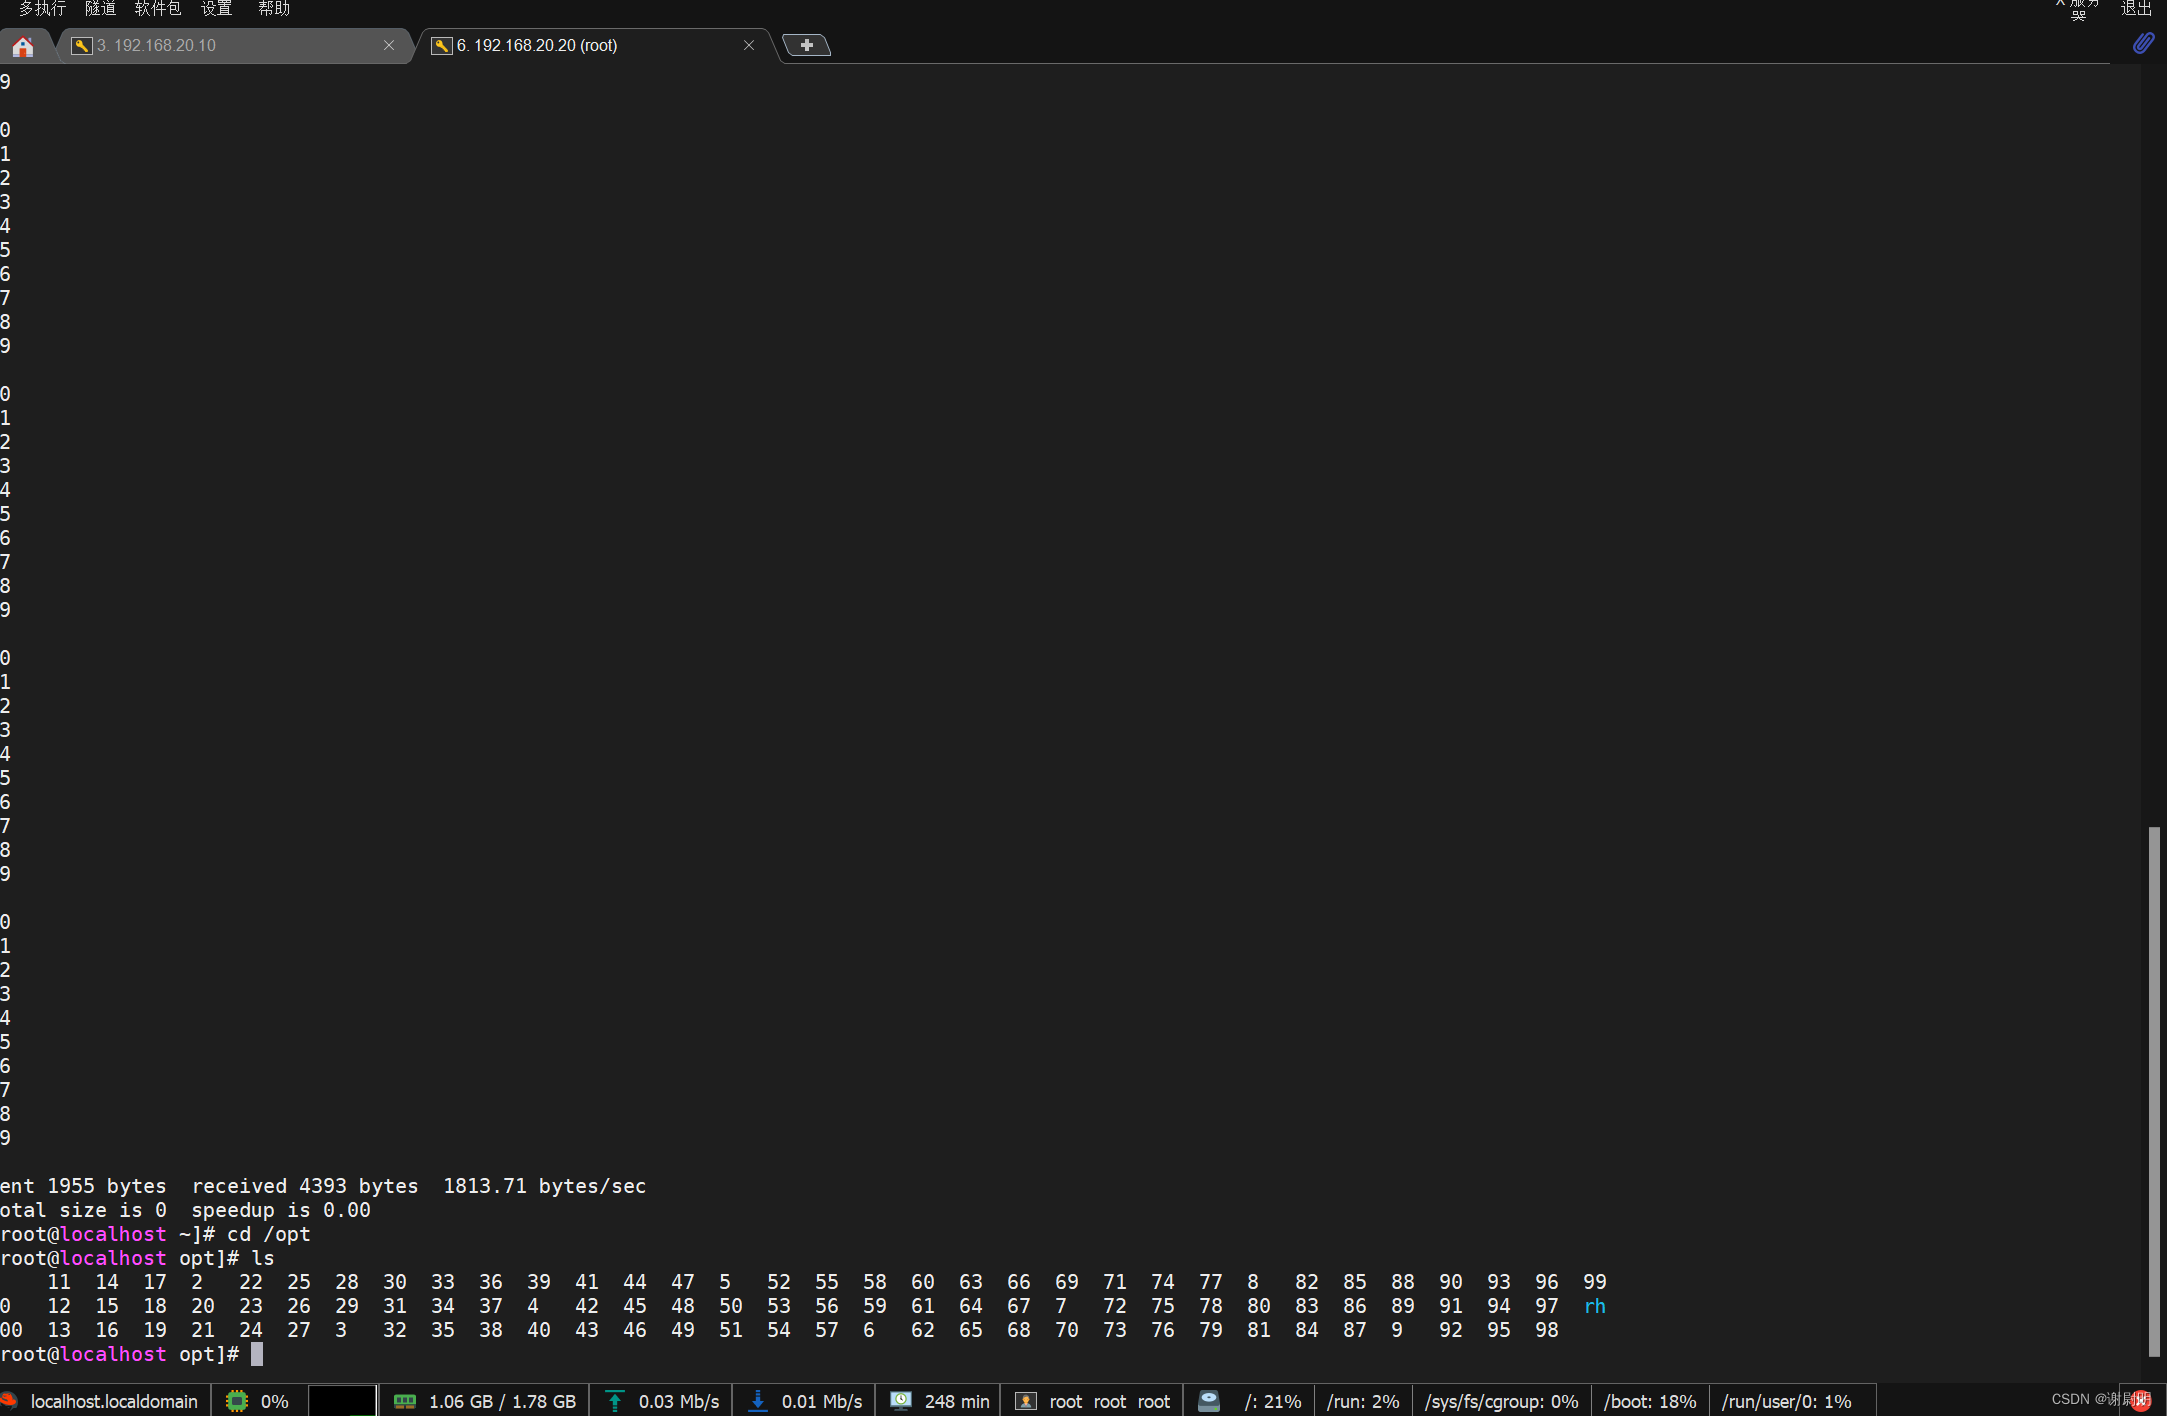The image size is (2167, 1416).
Task: Switch to the 3. 192.168.20.10 session tab
Action: (233, 46)
